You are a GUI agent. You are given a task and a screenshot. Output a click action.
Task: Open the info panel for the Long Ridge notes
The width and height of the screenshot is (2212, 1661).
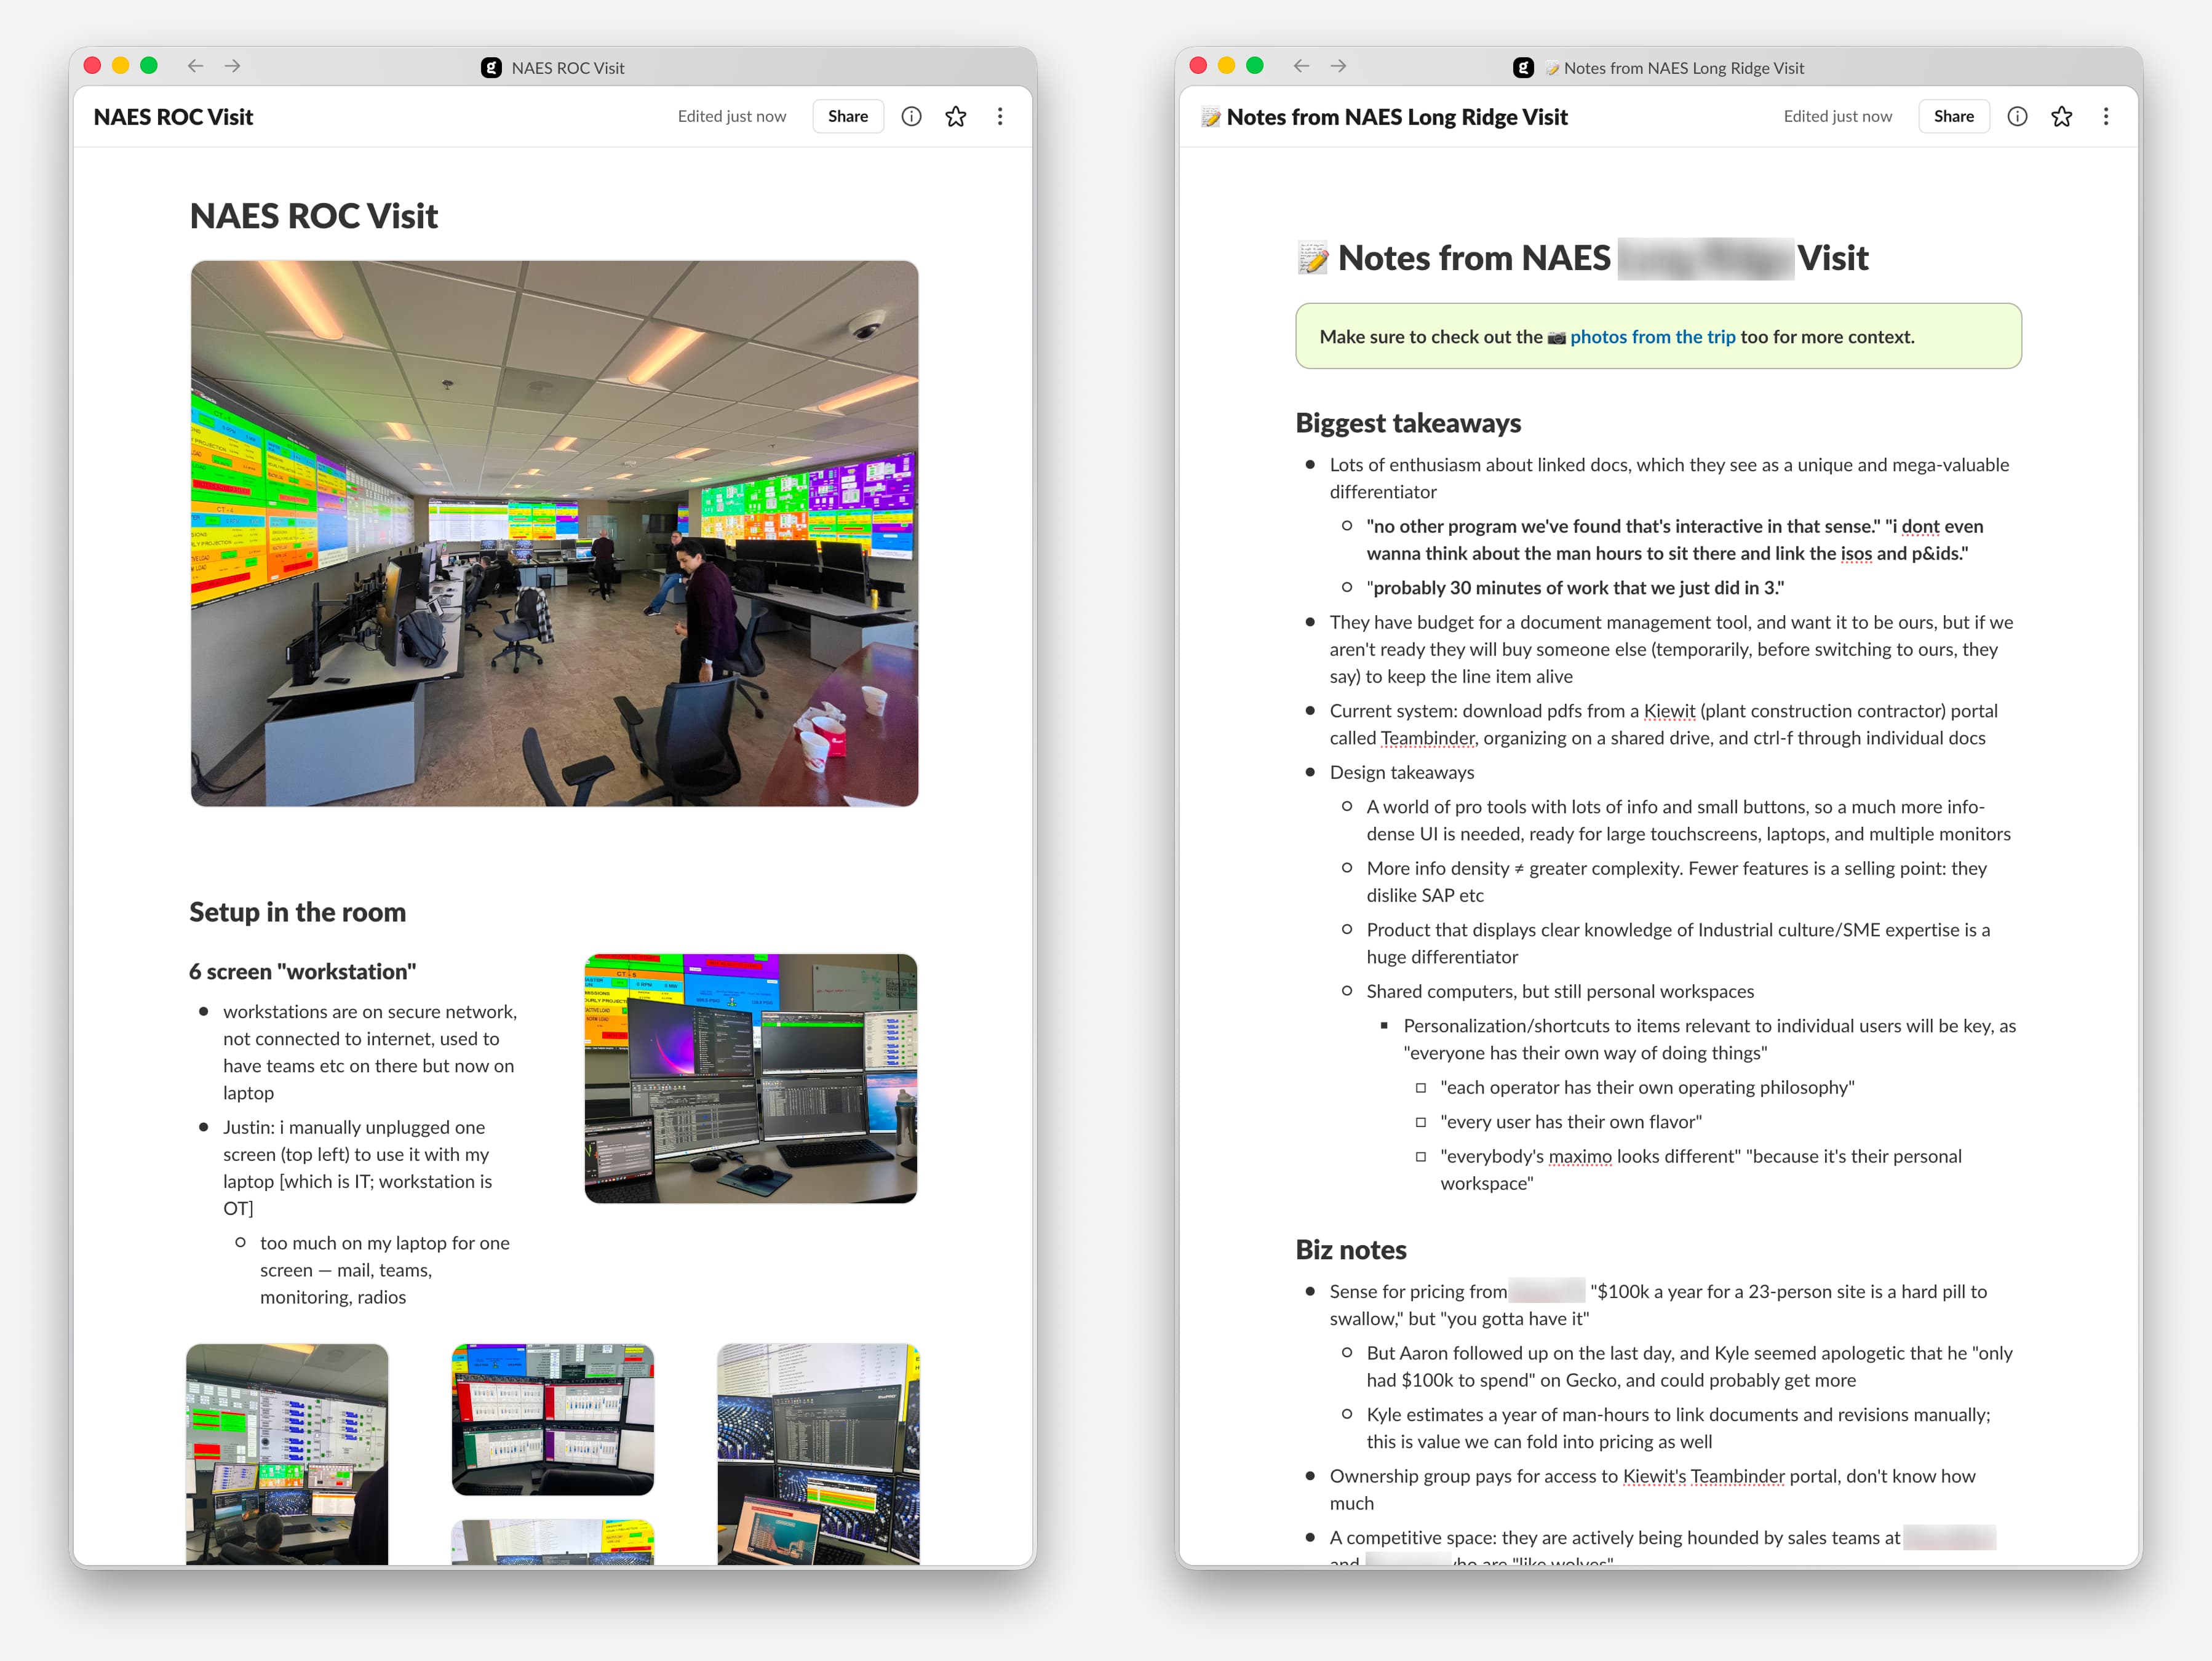point(2017,116)
